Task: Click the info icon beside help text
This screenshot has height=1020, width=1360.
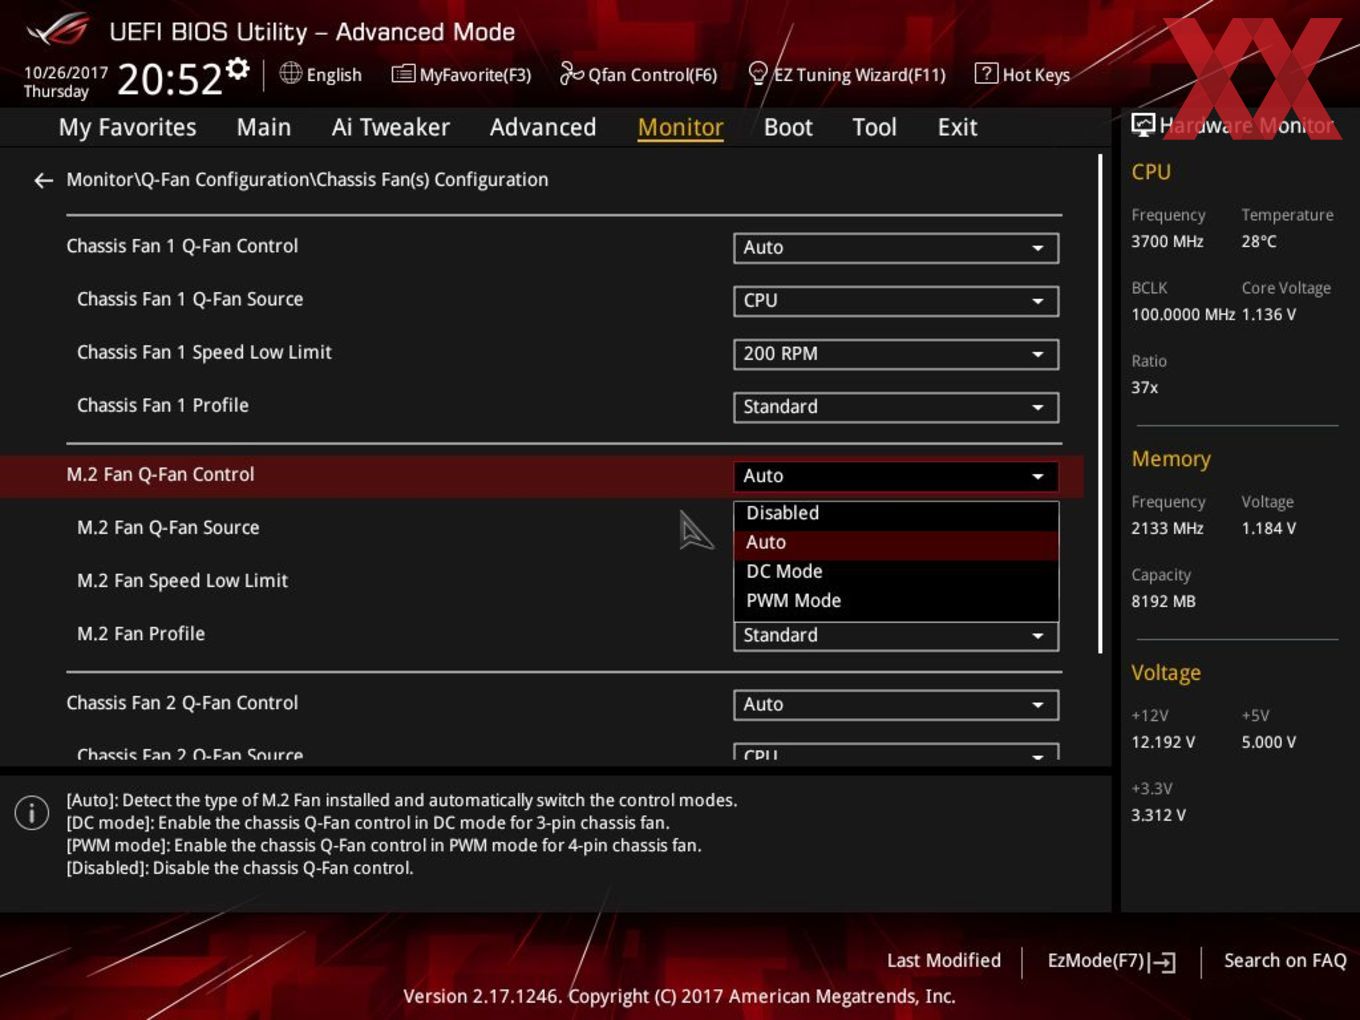Action: 32,813
